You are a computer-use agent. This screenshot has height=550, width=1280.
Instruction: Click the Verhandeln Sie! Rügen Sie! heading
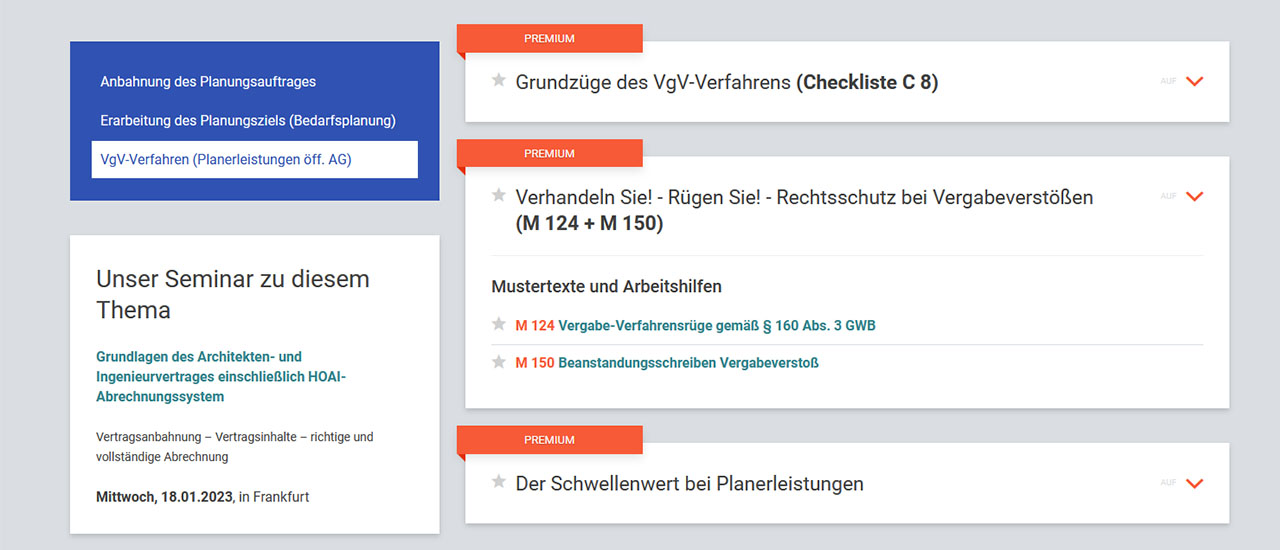pos(803,198)
